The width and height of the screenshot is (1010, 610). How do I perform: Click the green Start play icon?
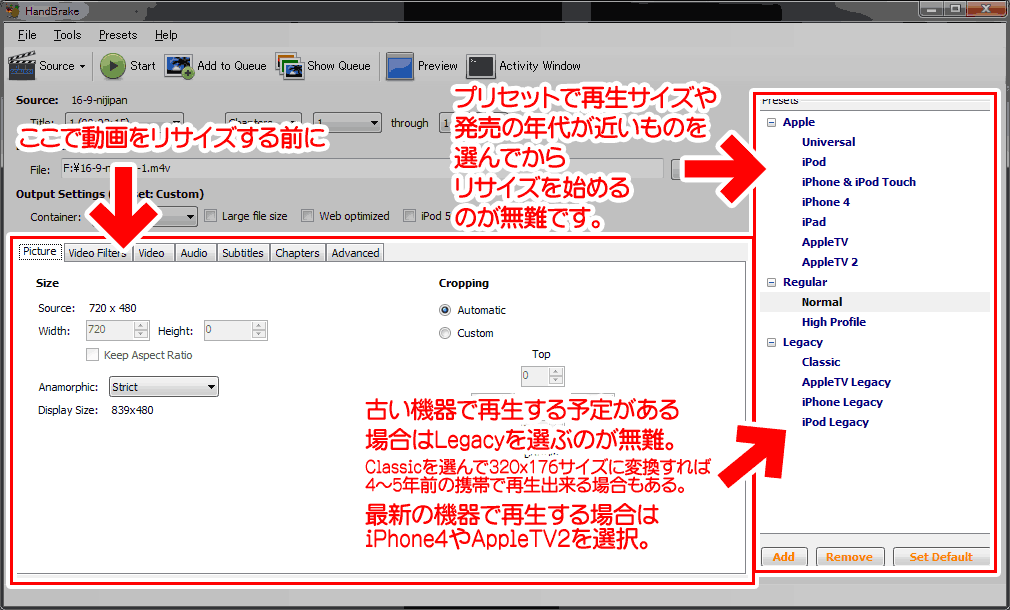tap(113, 66)
